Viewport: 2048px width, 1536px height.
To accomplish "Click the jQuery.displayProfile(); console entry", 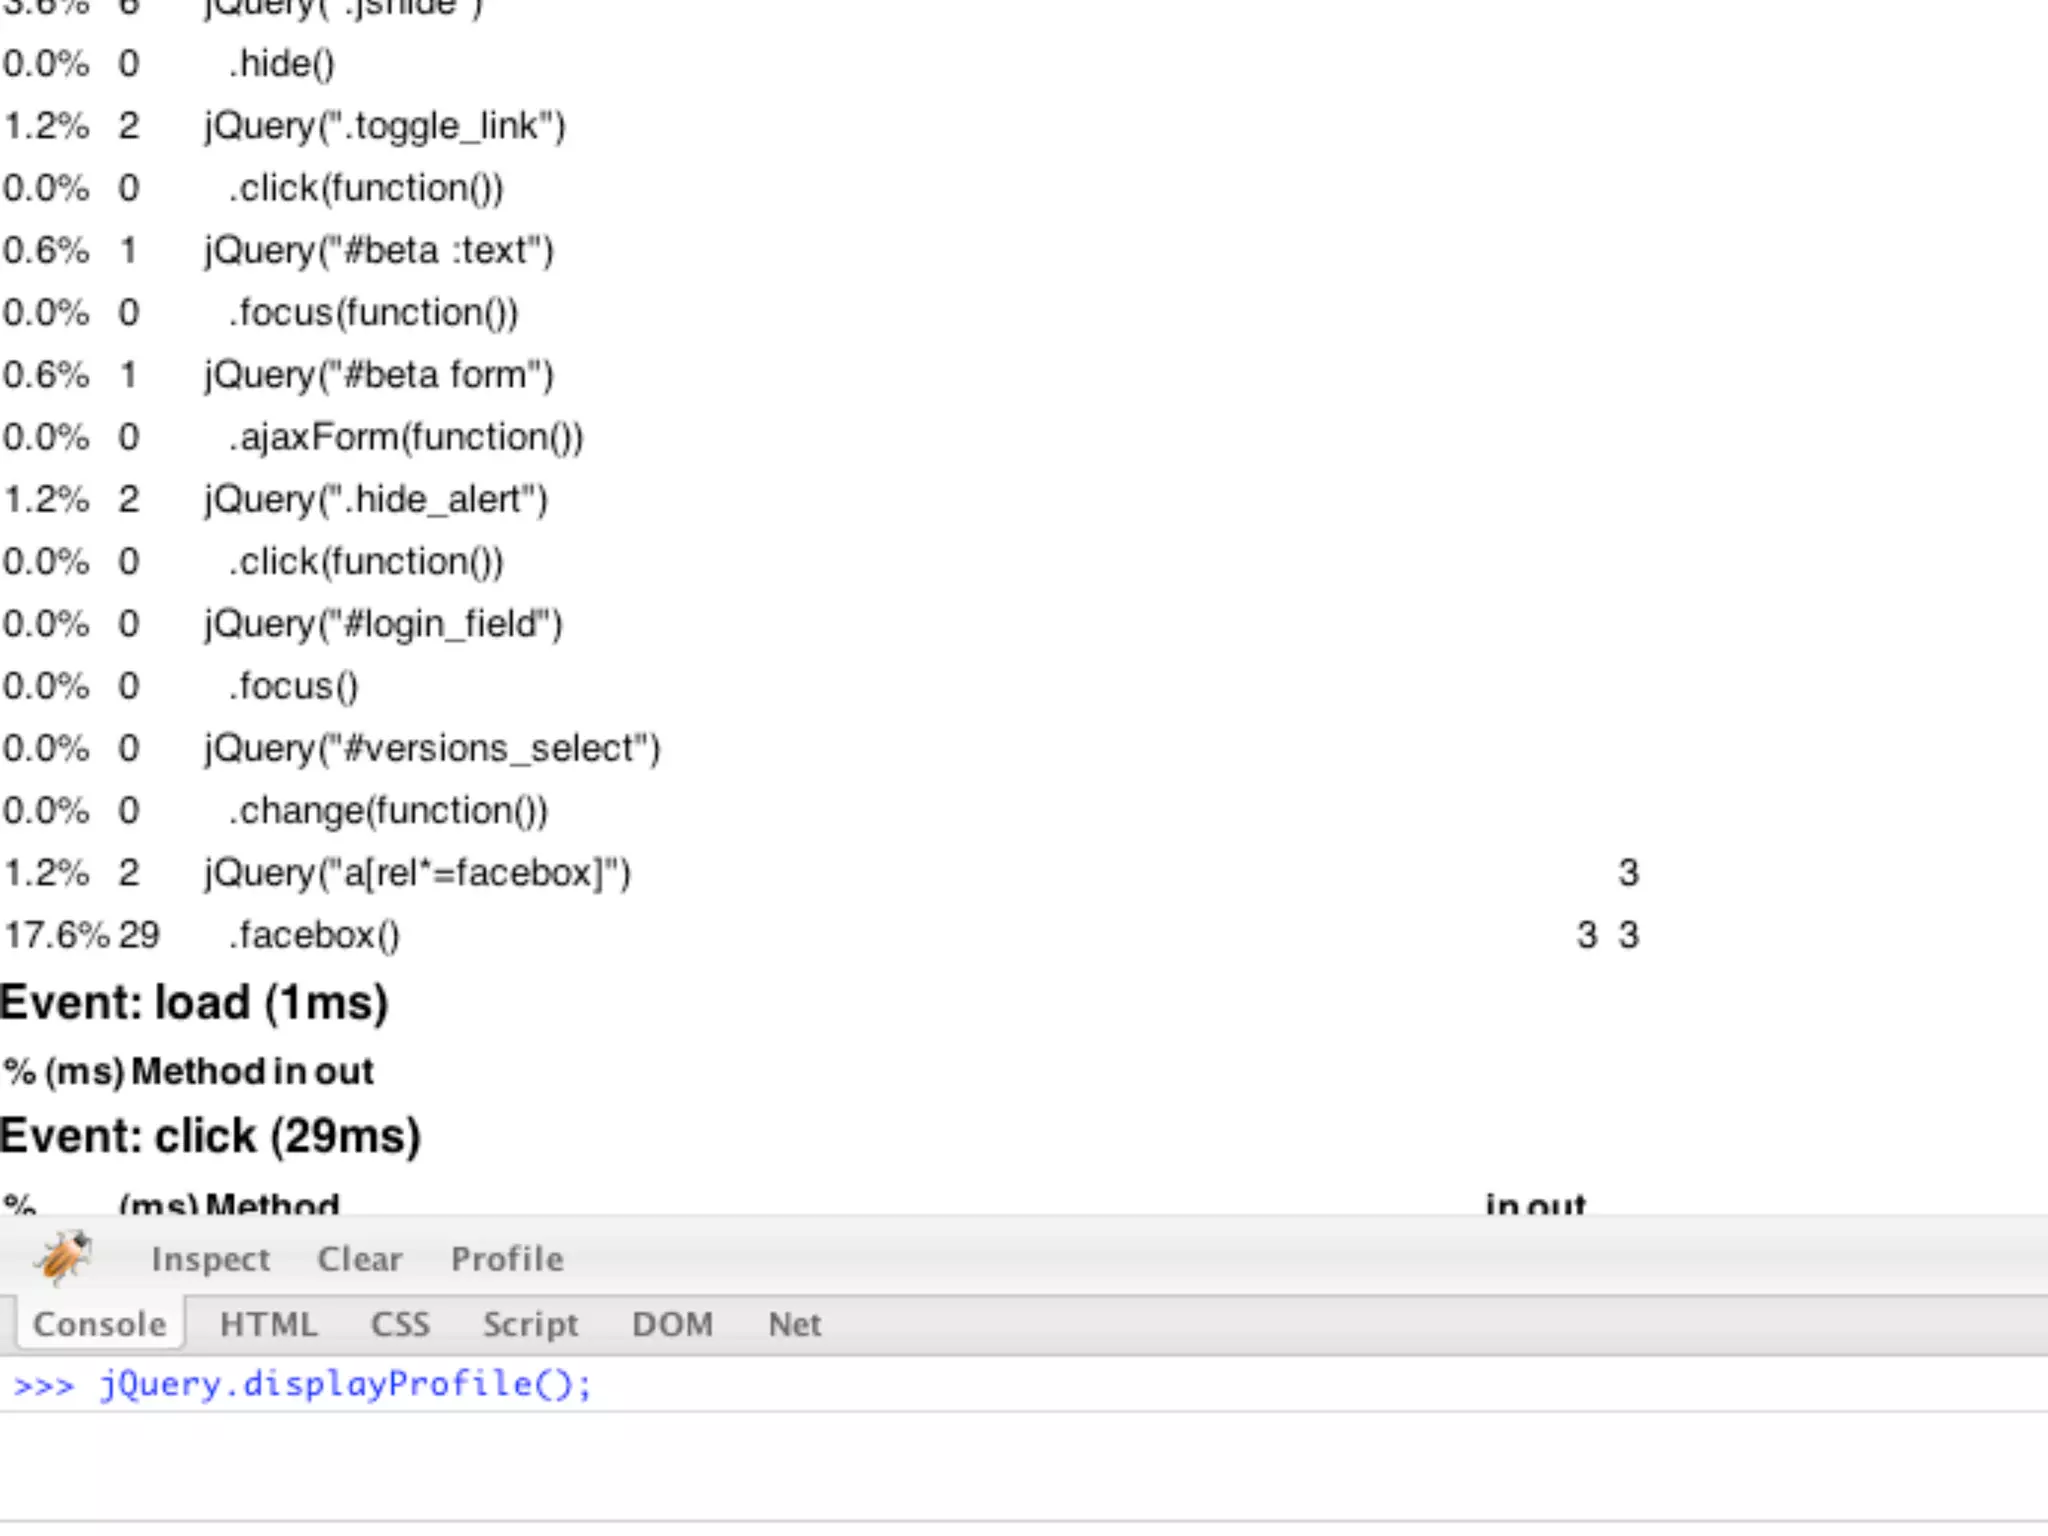I will coord(345,1385).
